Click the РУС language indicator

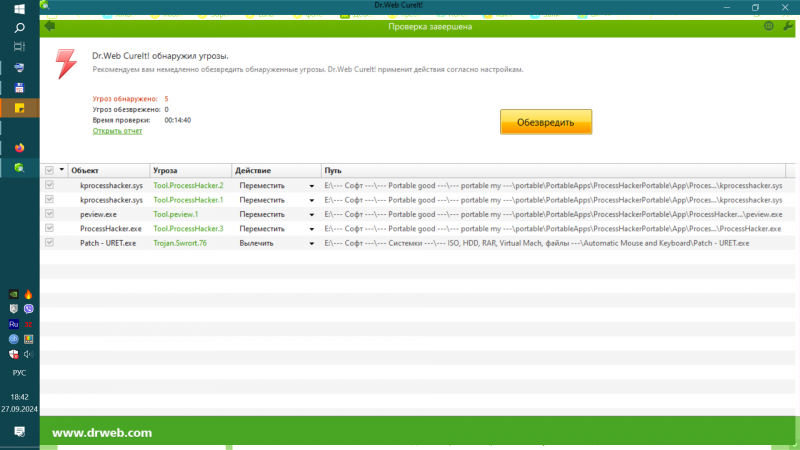19,373
